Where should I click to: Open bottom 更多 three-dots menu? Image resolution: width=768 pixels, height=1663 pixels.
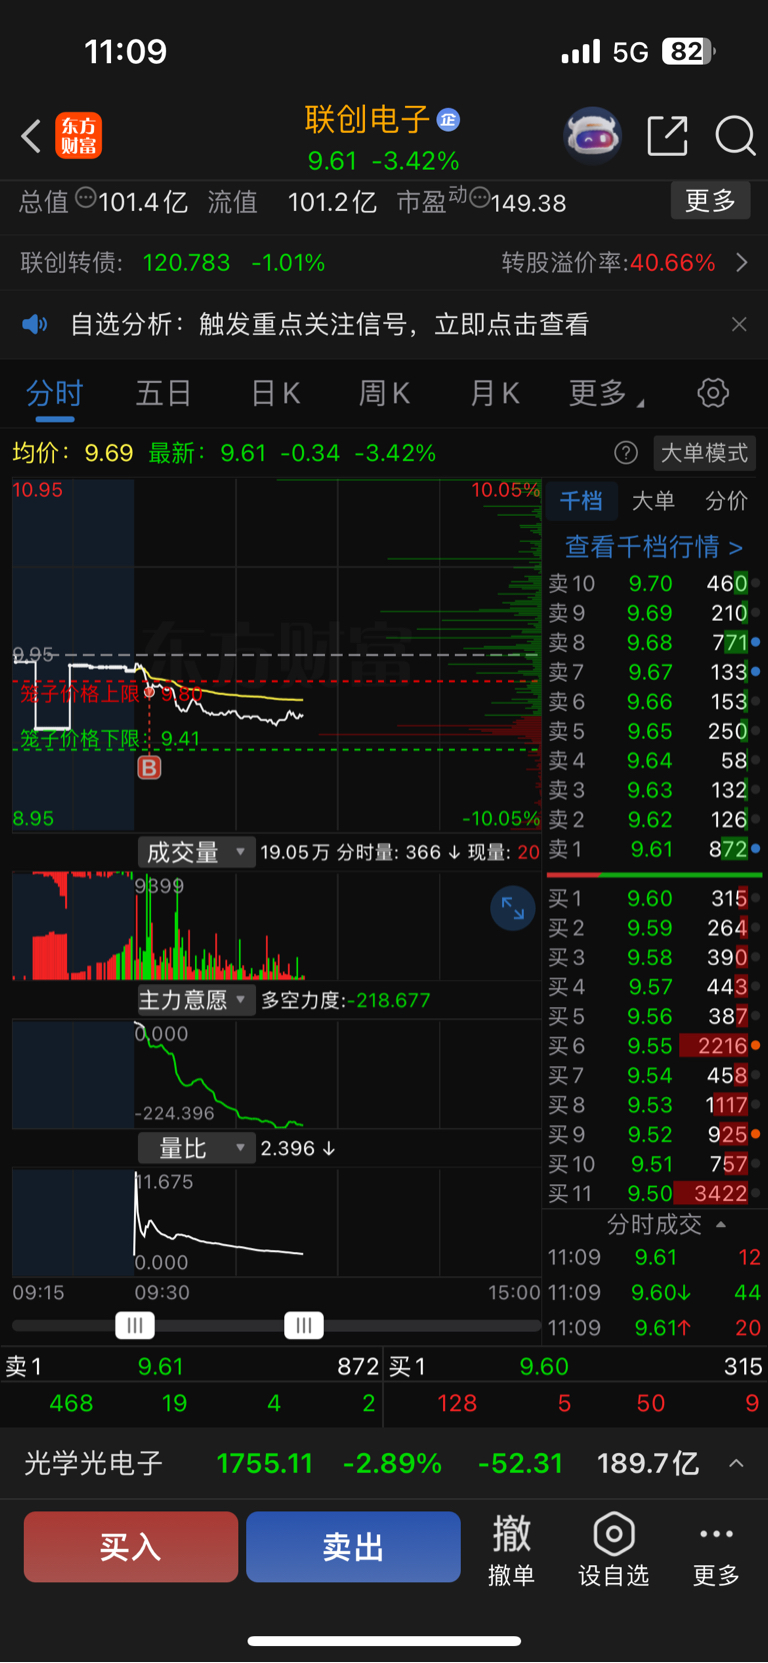[716, 1549]
